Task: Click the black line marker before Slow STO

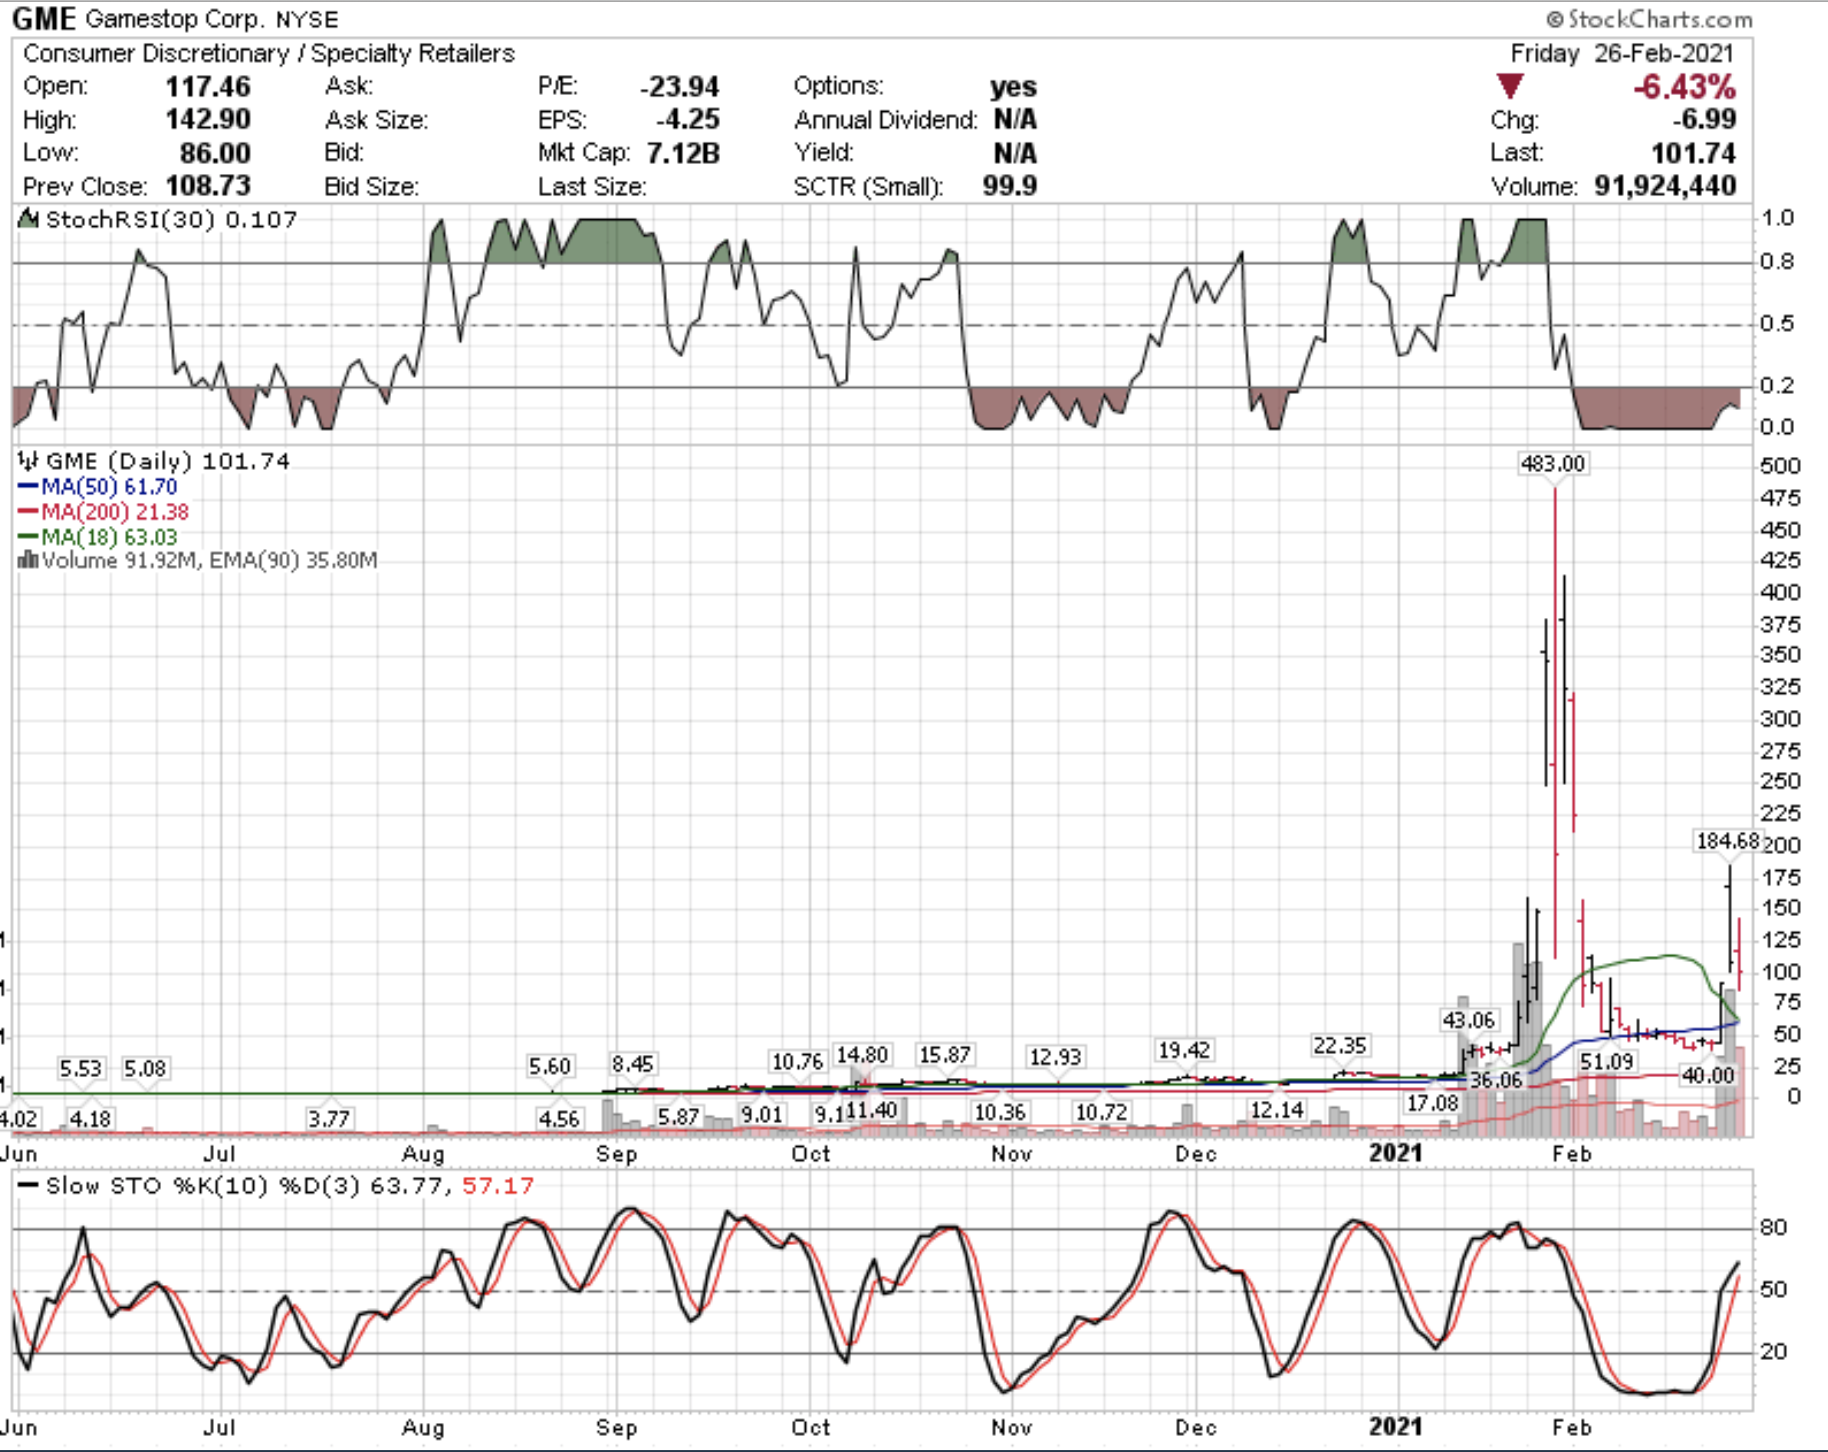Action: (29, 1186)
